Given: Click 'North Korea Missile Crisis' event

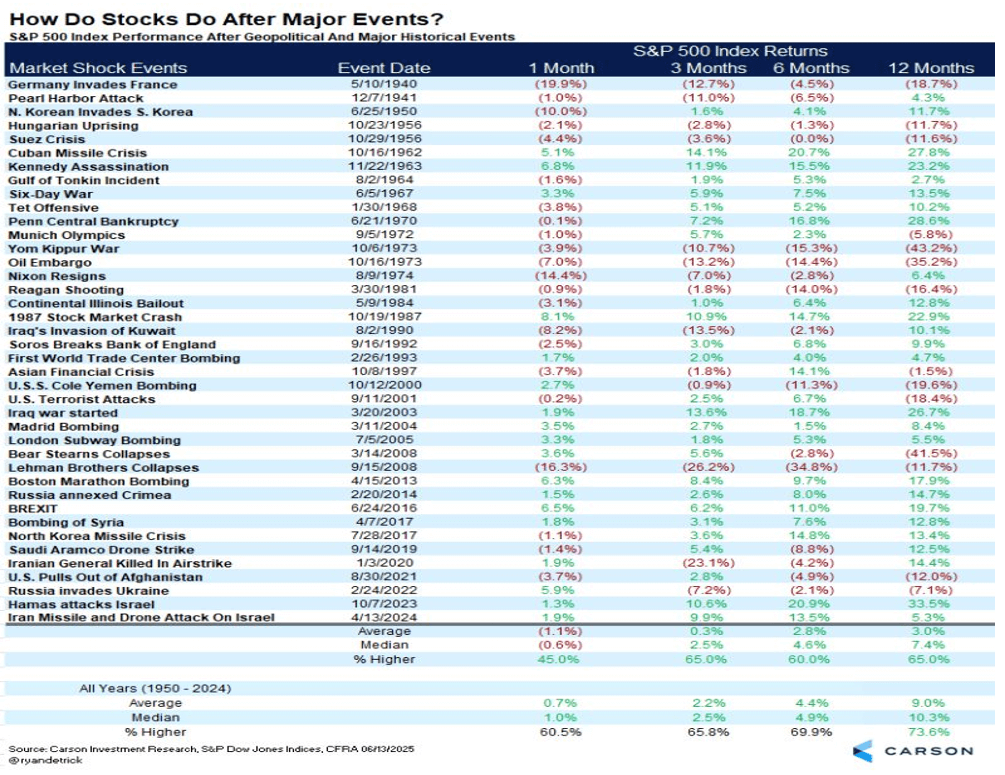Looking at the screenshot, I should click(x=96, y=536).
